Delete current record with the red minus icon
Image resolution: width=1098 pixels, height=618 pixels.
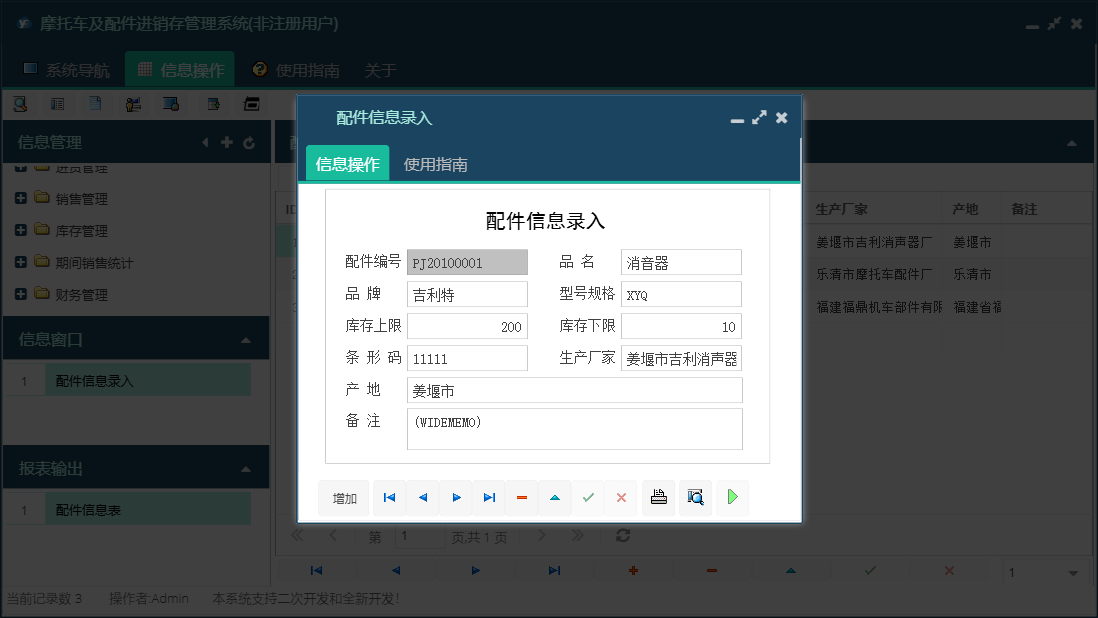[x=521, y=497]
